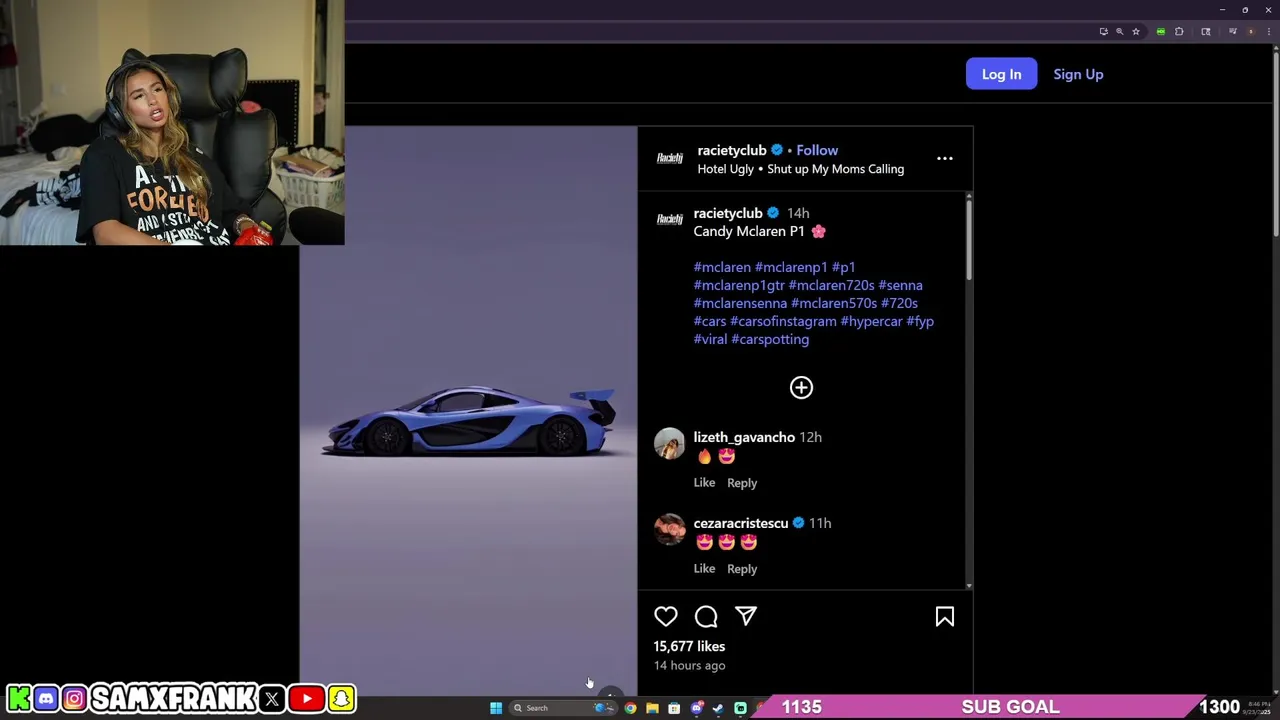Open the #mclarenp1 hashtag
The image size is (1280, 720).
(791, 267)
